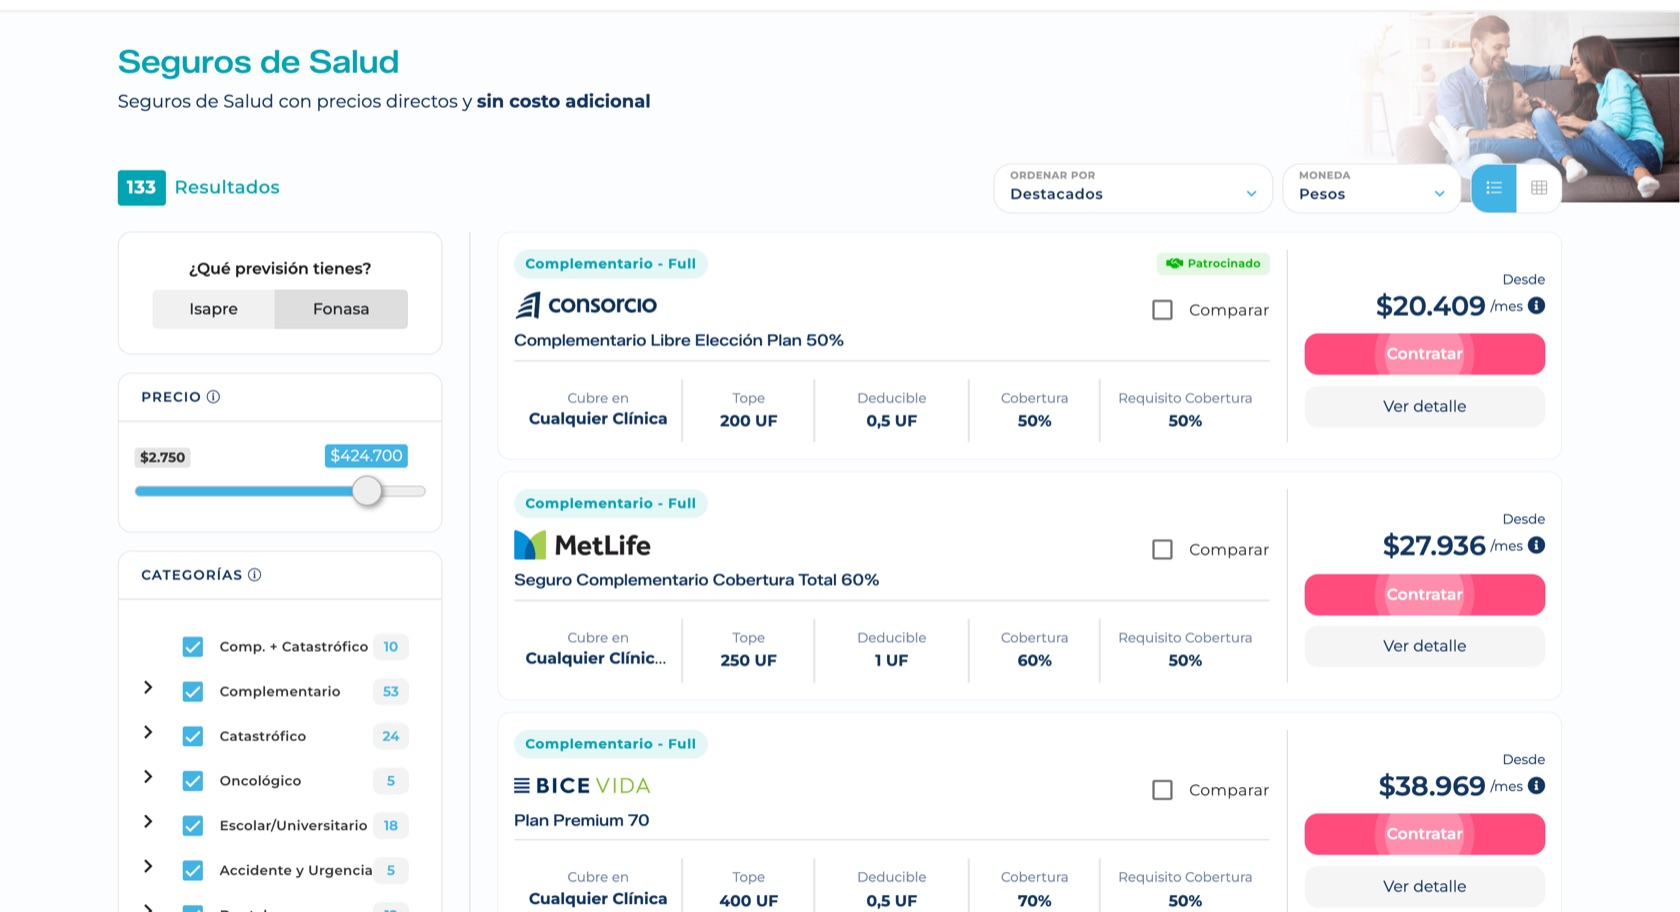
Task: Uncheck Catastrófico category
Action: pos(193,736)
